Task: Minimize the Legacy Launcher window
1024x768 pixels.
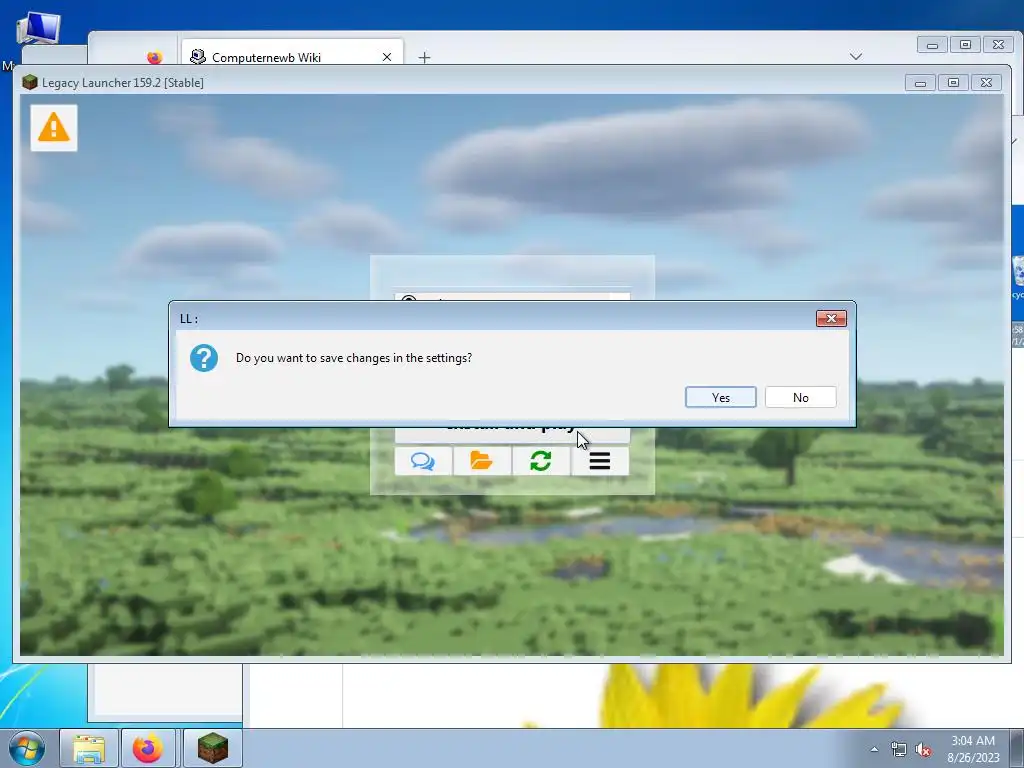Action: (x=920, y=83)
